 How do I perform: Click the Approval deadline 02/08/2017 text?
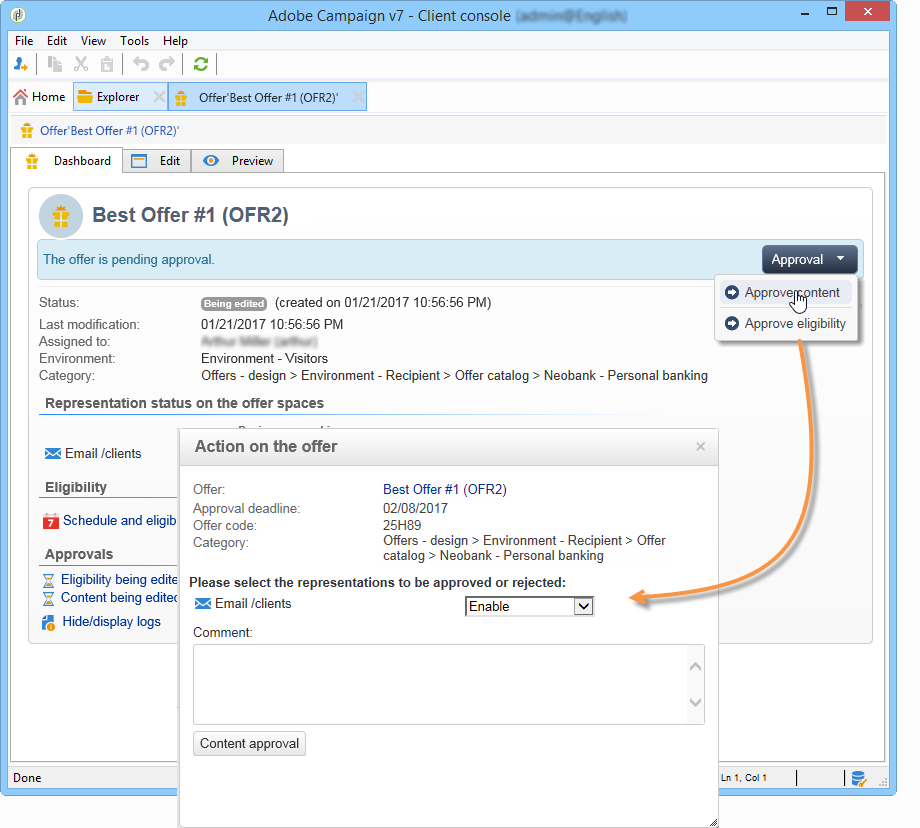[415, 508]
